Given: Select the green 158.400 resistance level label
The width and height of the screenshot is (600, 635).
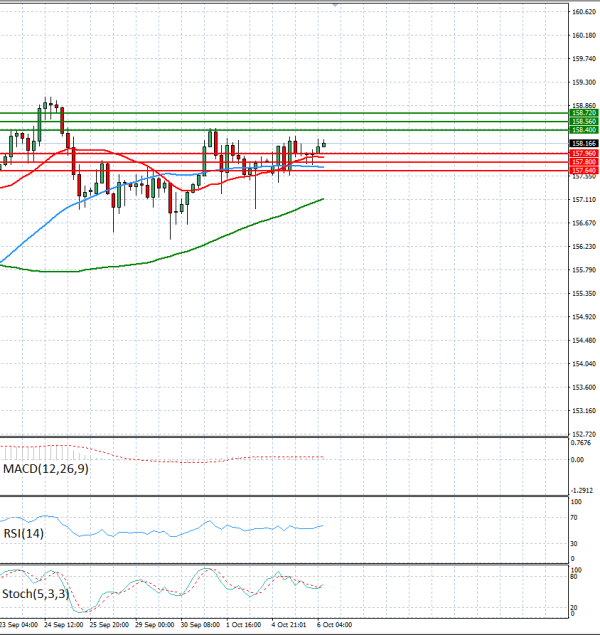Looking at the screenshot, I should (x=584, y=130).
